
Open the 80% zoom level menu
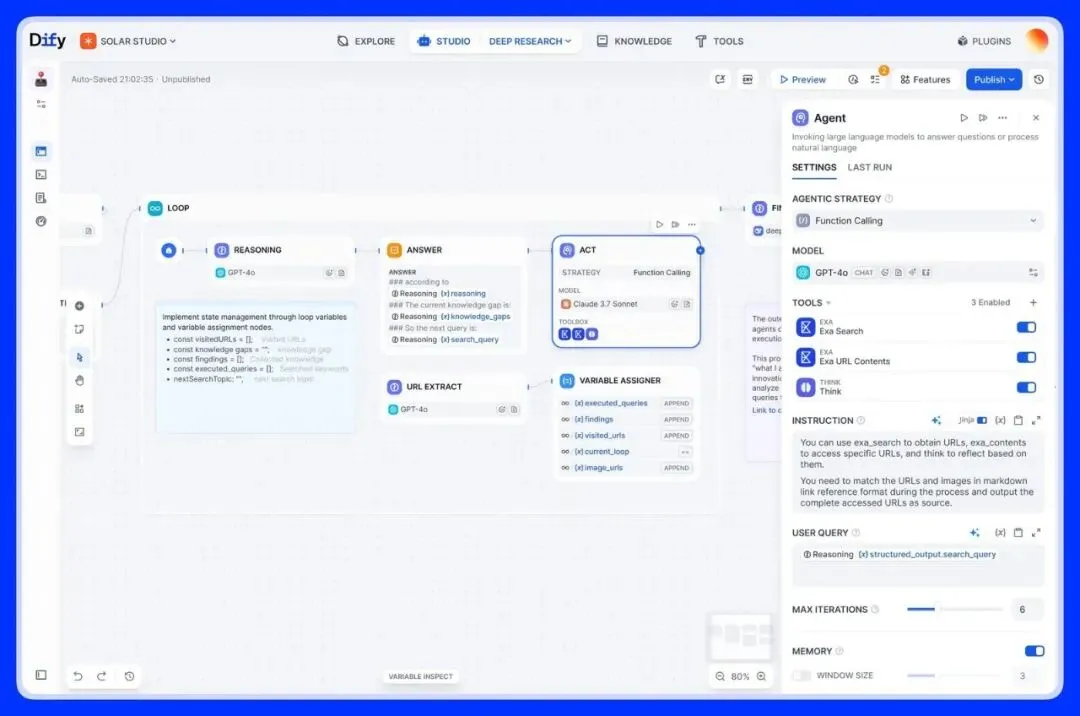click(740, 676)
